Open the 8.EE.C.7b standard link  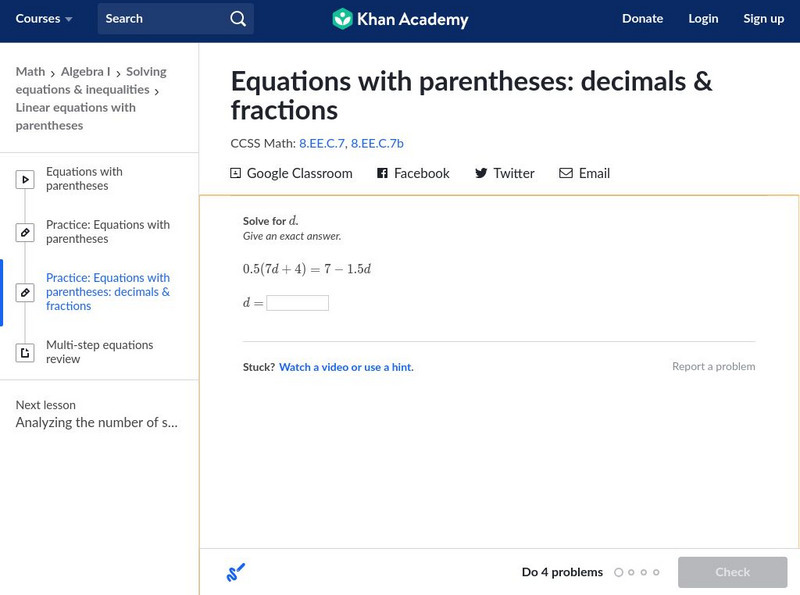(377, 144)
